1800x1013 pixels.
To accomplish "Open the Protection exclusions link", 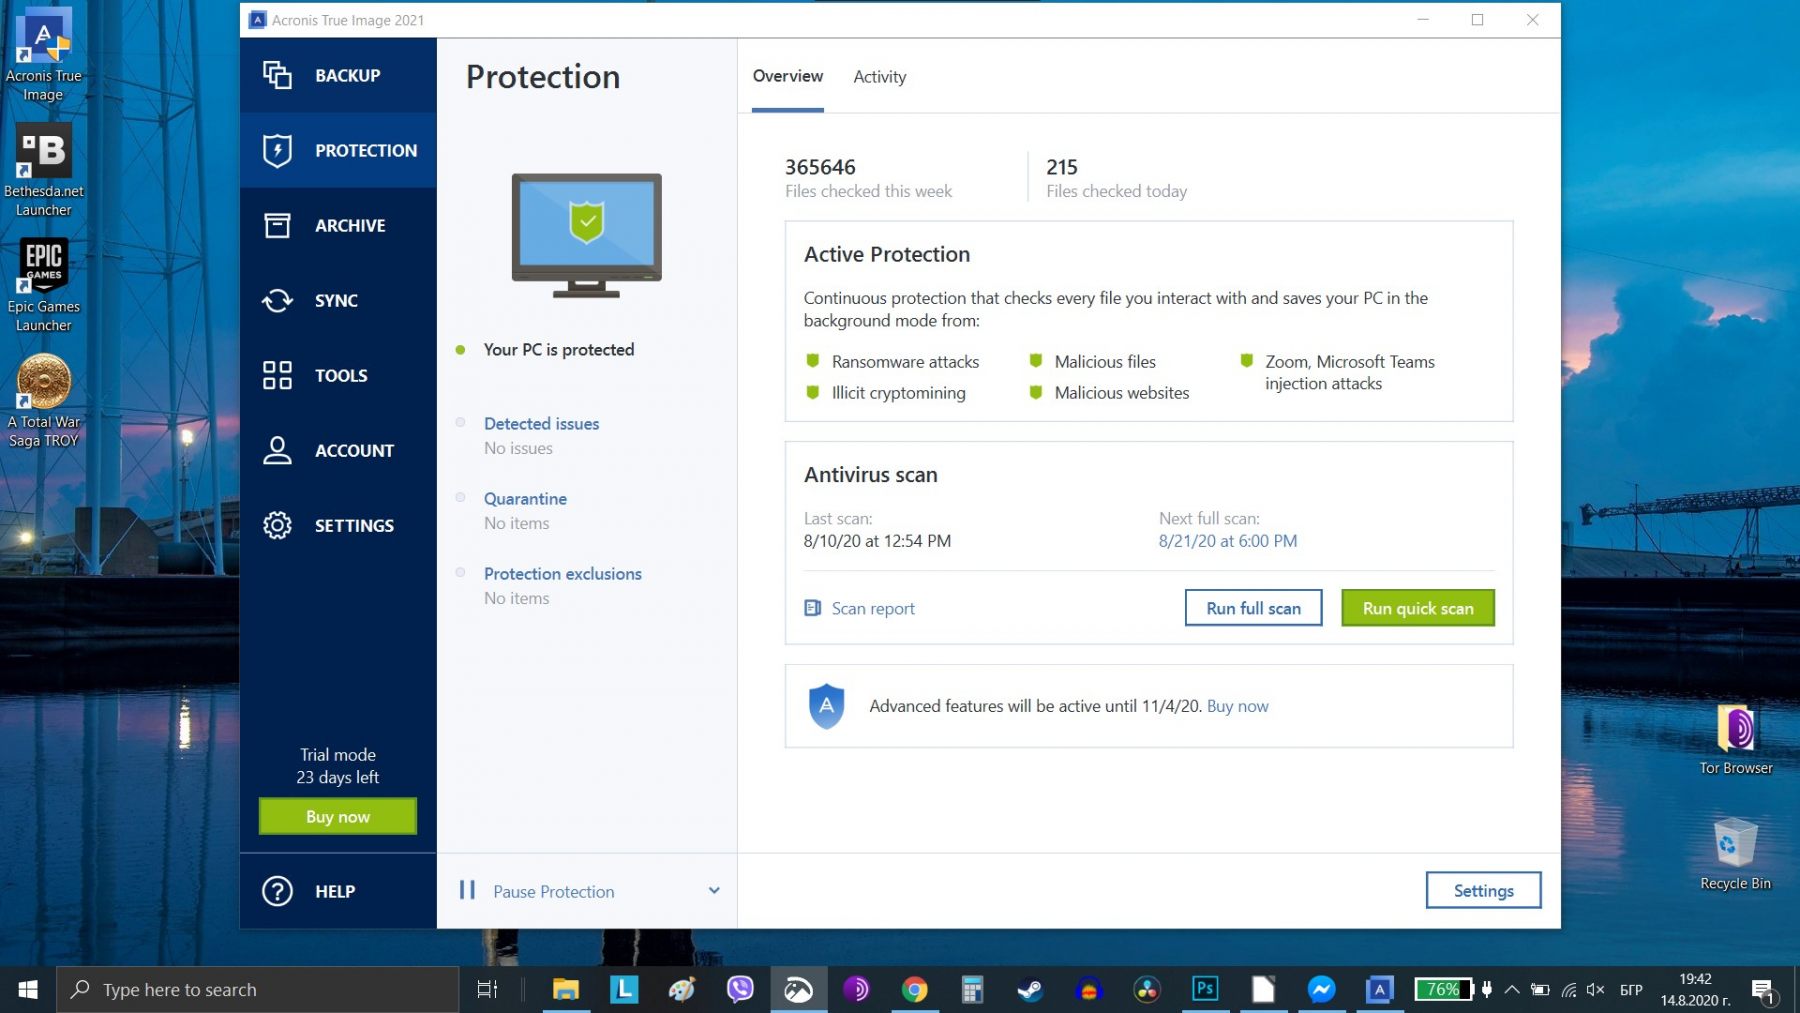I will 563,573.
